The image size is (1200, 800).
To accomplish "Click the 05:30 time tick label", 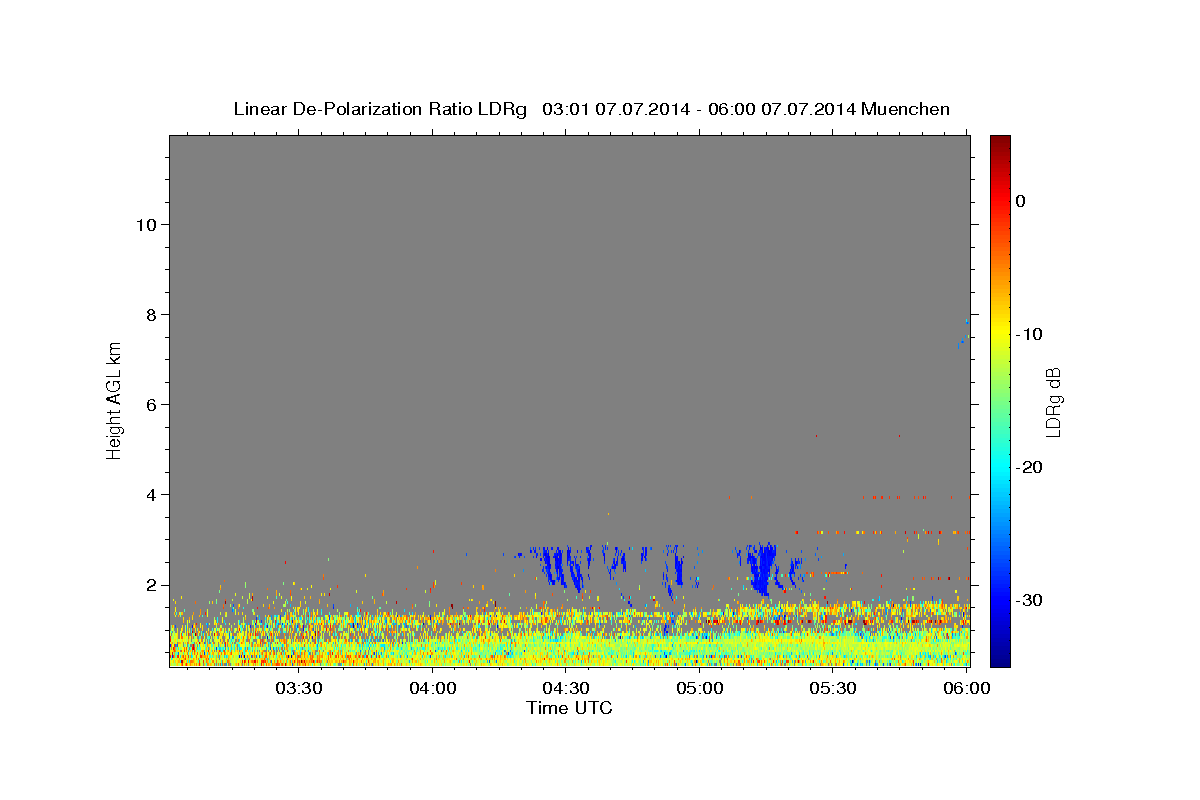I will (x=833, y=688).
